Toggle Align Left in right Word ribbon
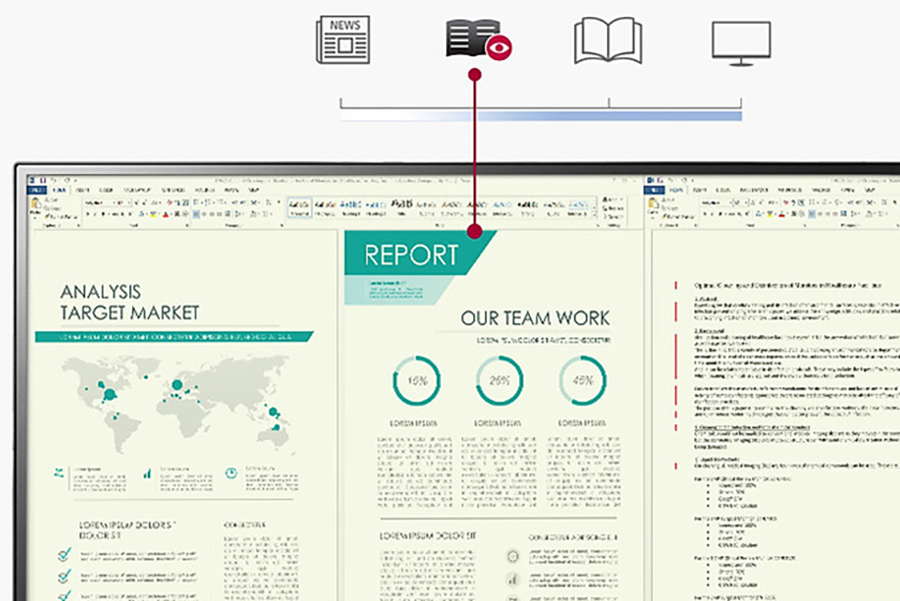The height and width of the screenshot is (601, 900). tap(812, 214)
